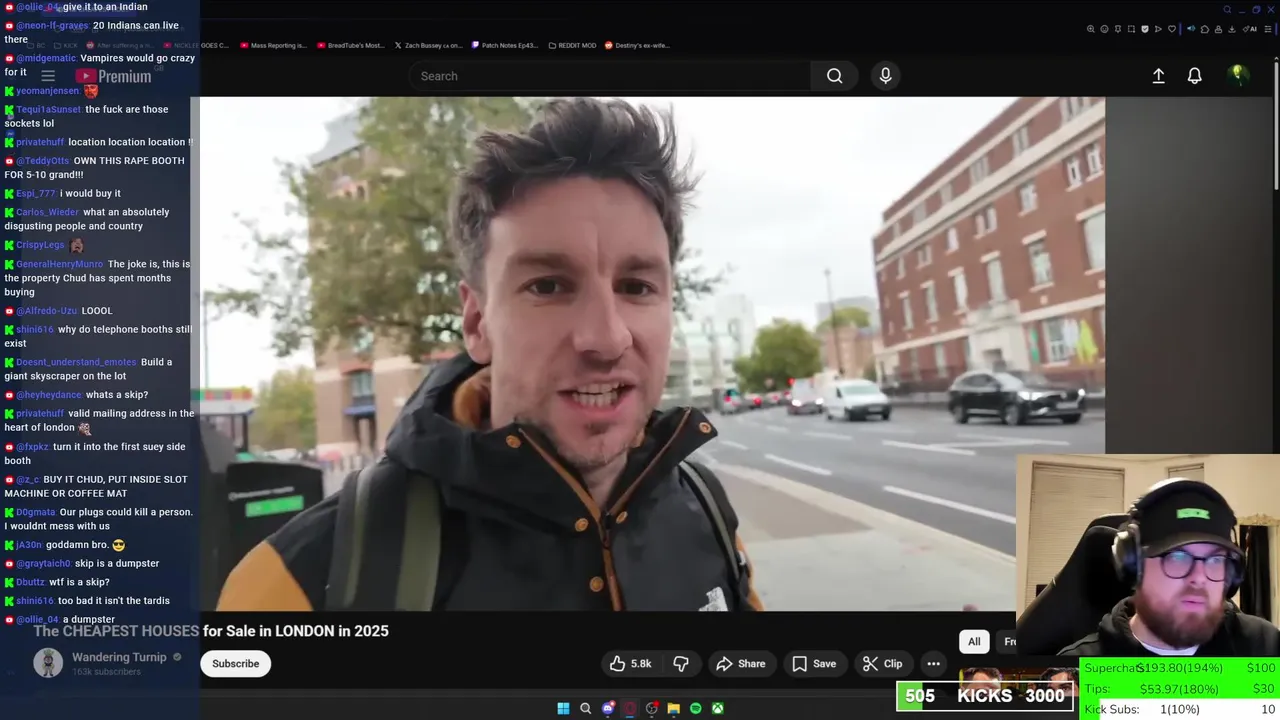Open the Windows Start menu
Image resolution: width=1280 pixels, height=720 pixels.
point(563,708)
